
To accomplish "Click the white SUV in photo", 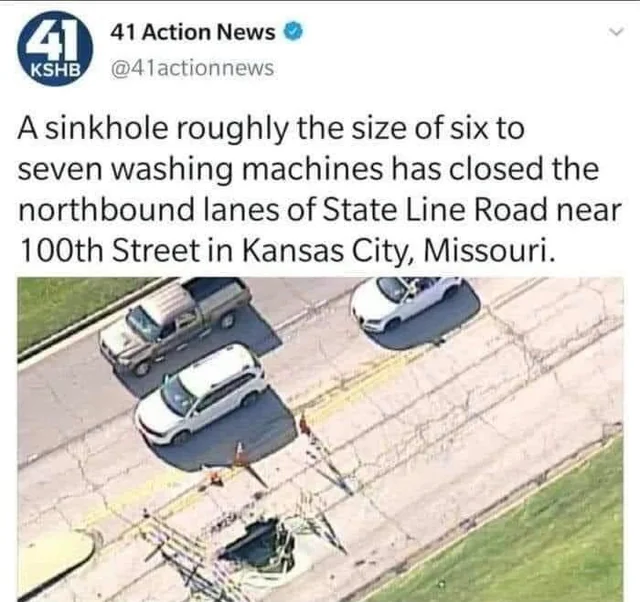I will point(203,395).
